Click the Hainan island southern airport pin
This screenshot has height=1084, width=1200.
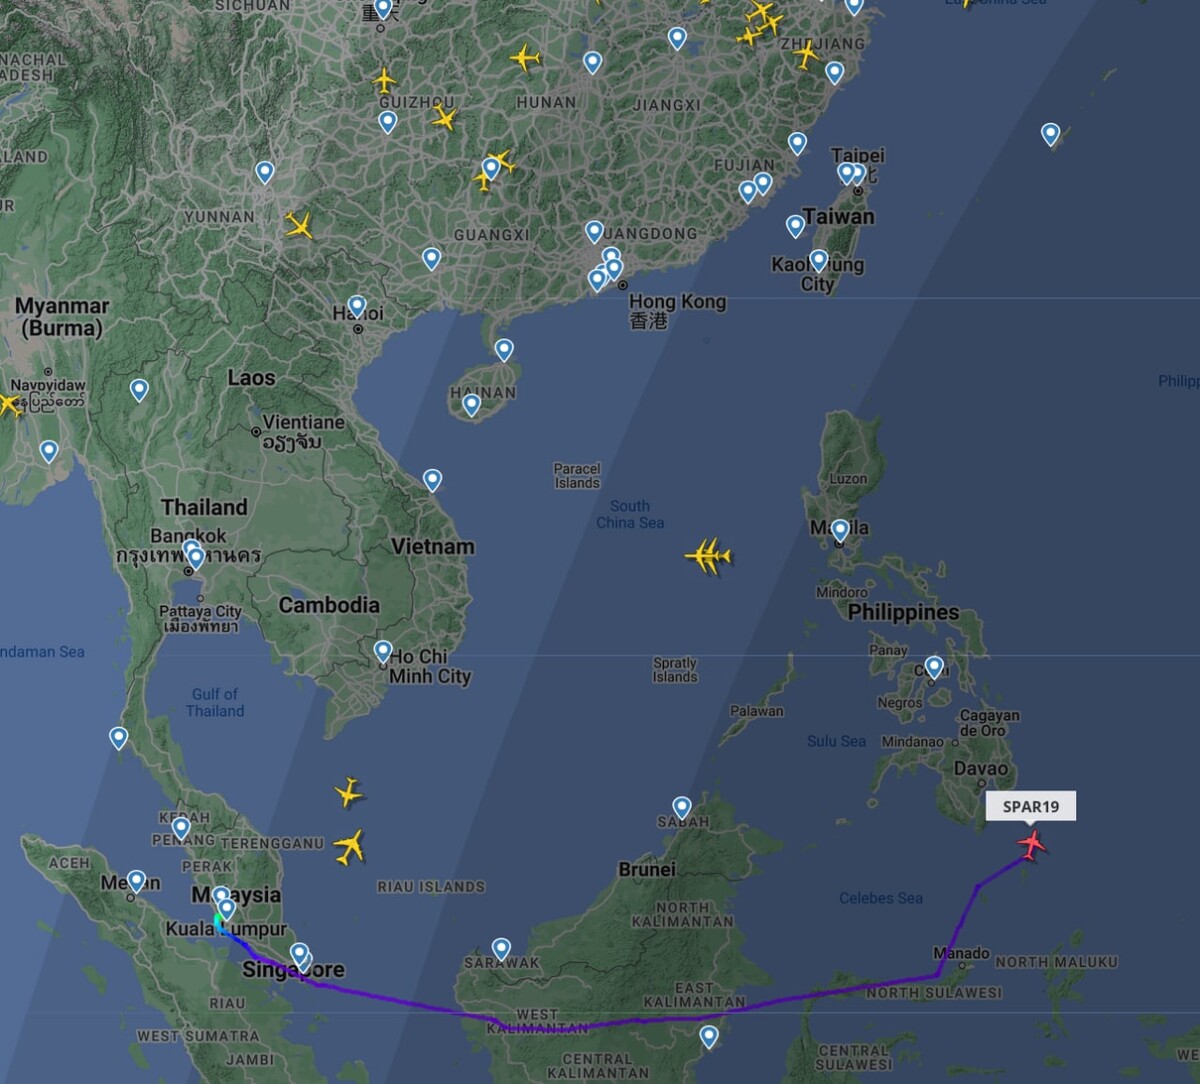coord(471,405)
